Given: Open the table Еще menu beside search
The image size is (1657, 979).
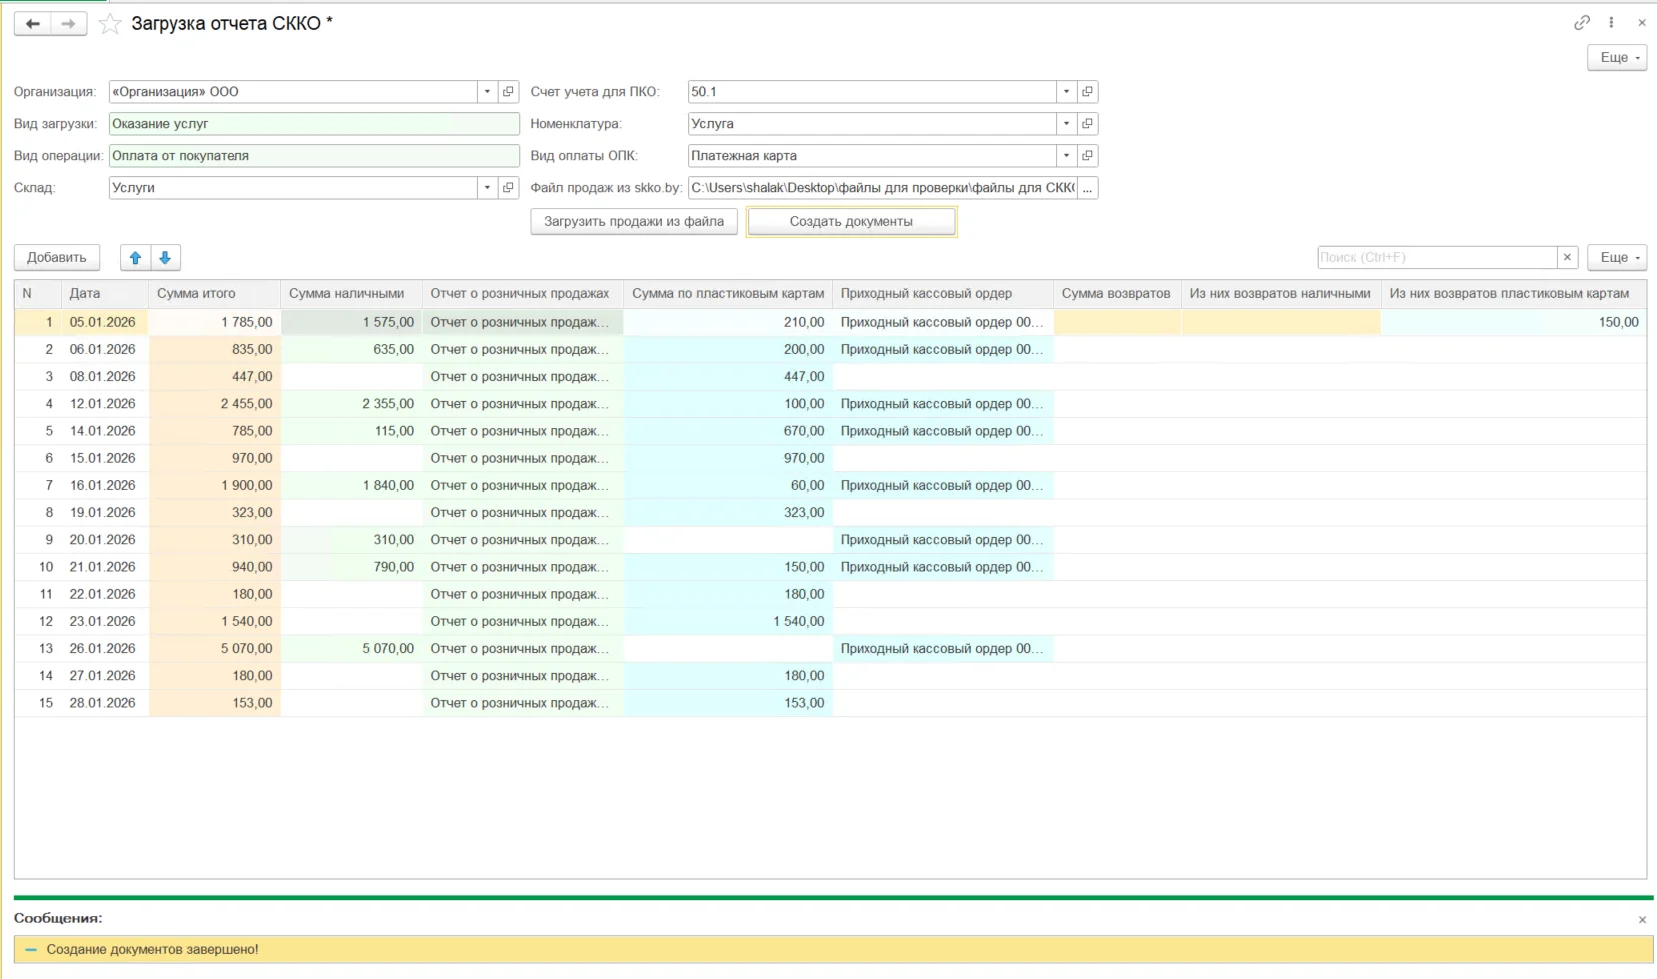Looking at the screenshot, I should pyautogui.click(x=1617, y=257).
